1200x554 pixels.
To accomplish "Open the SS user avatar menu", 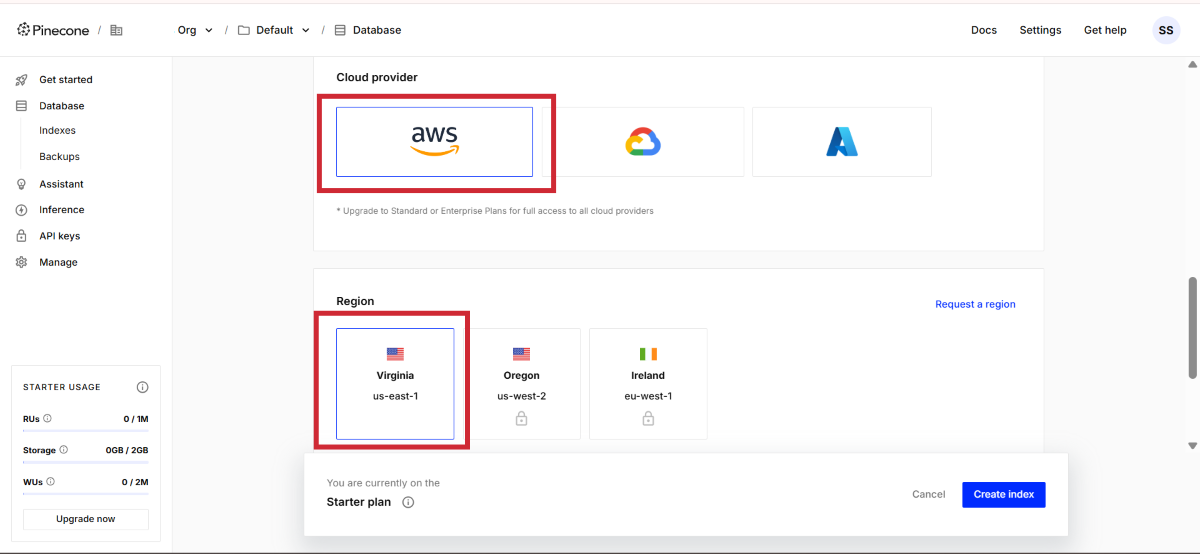I will point(1165,30).
